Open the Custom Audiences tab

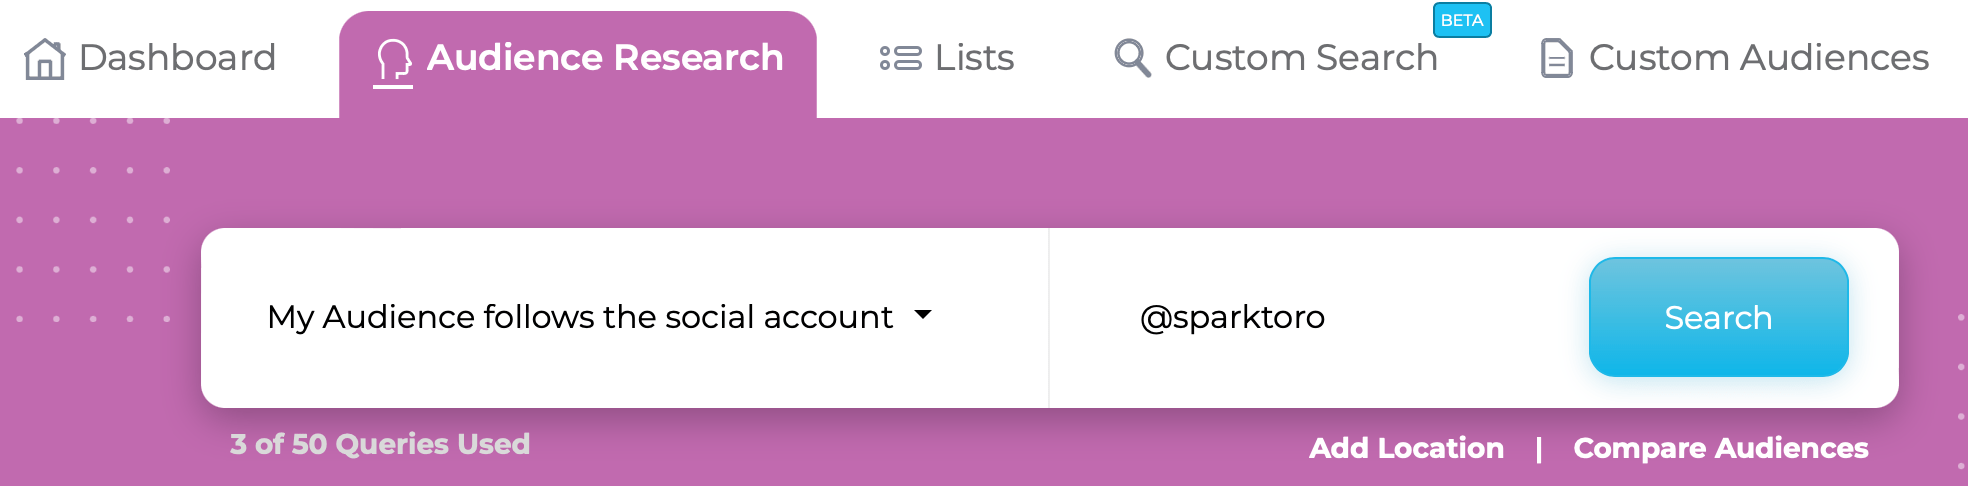(1734, 58)
